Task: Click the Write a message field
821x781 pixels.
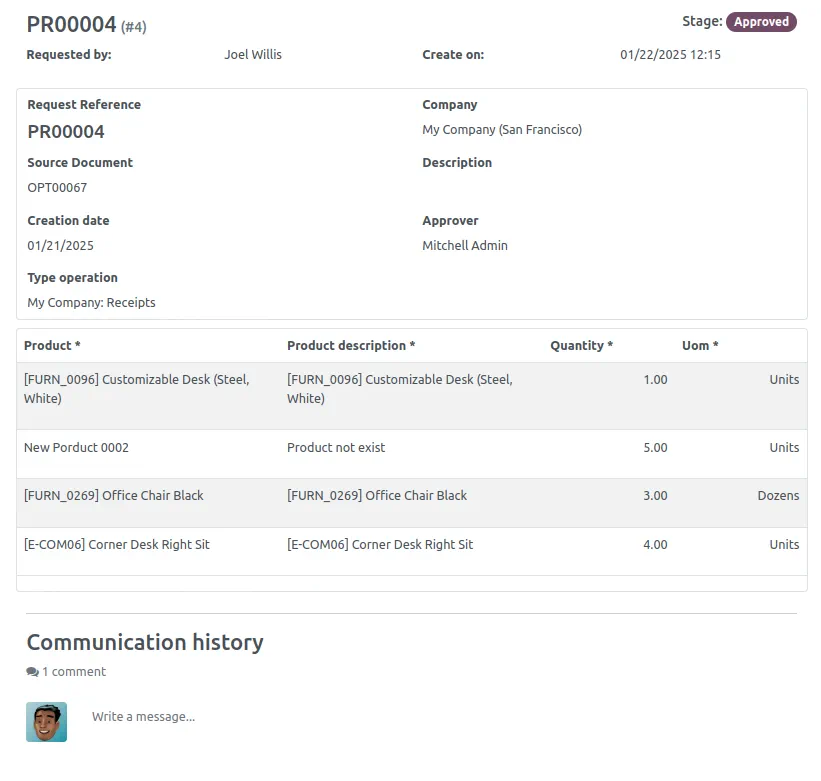Action: pos(143,716)
